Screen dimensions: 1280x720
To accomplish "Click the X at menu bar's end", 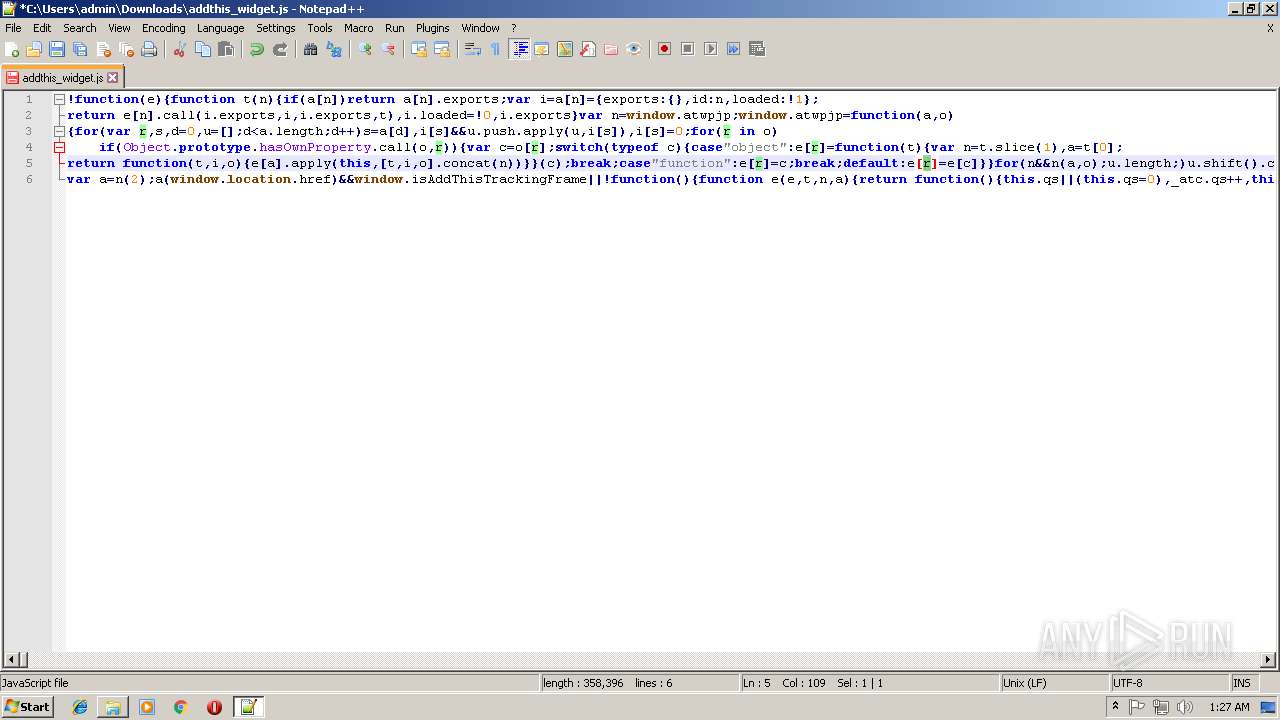I will coord(1270,28).
